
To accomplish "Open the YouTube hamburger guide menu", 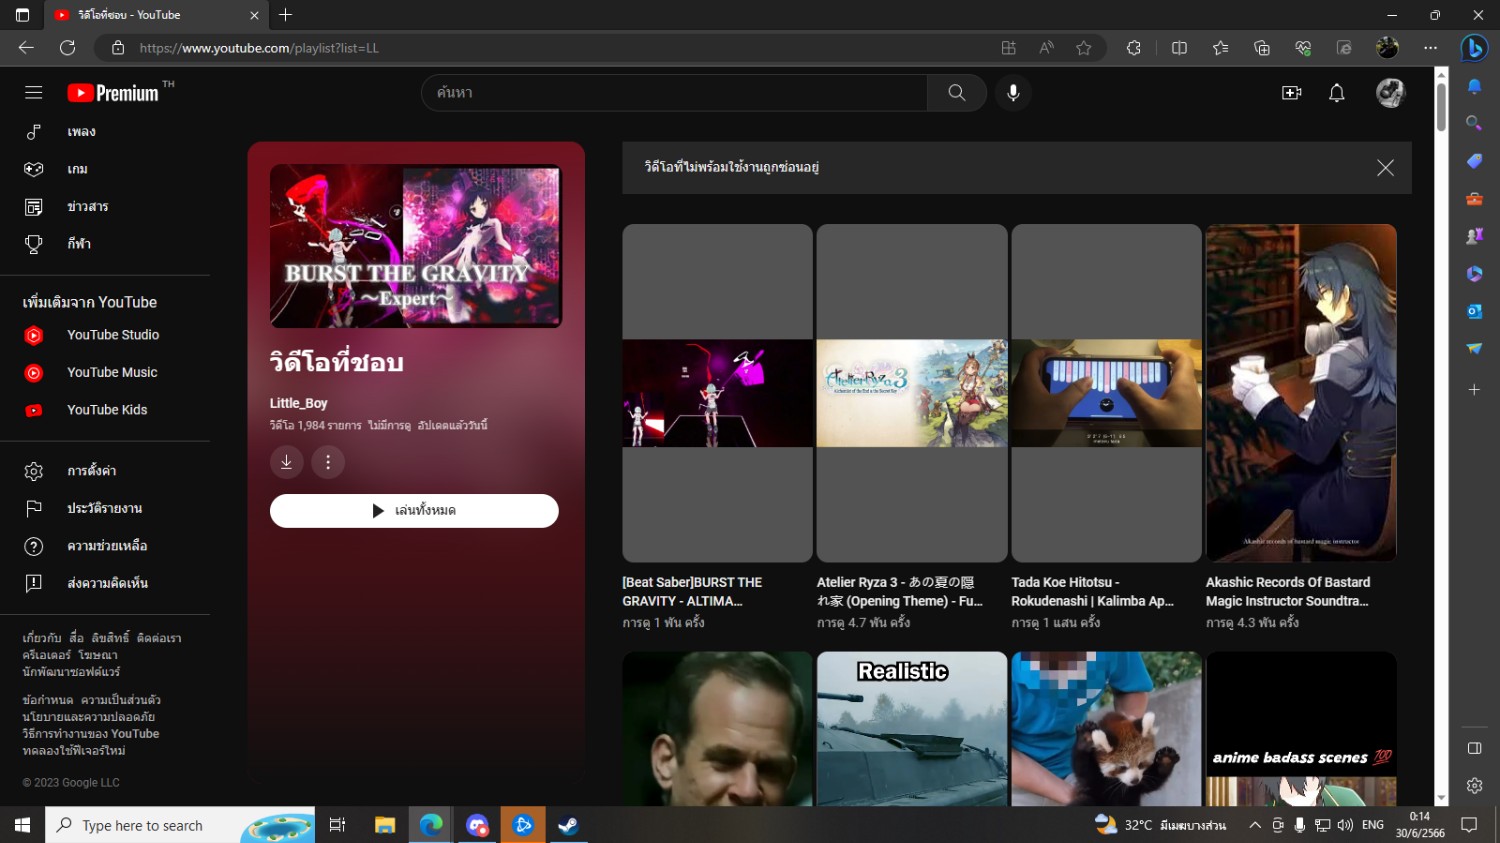I will (x=34, y=93).
